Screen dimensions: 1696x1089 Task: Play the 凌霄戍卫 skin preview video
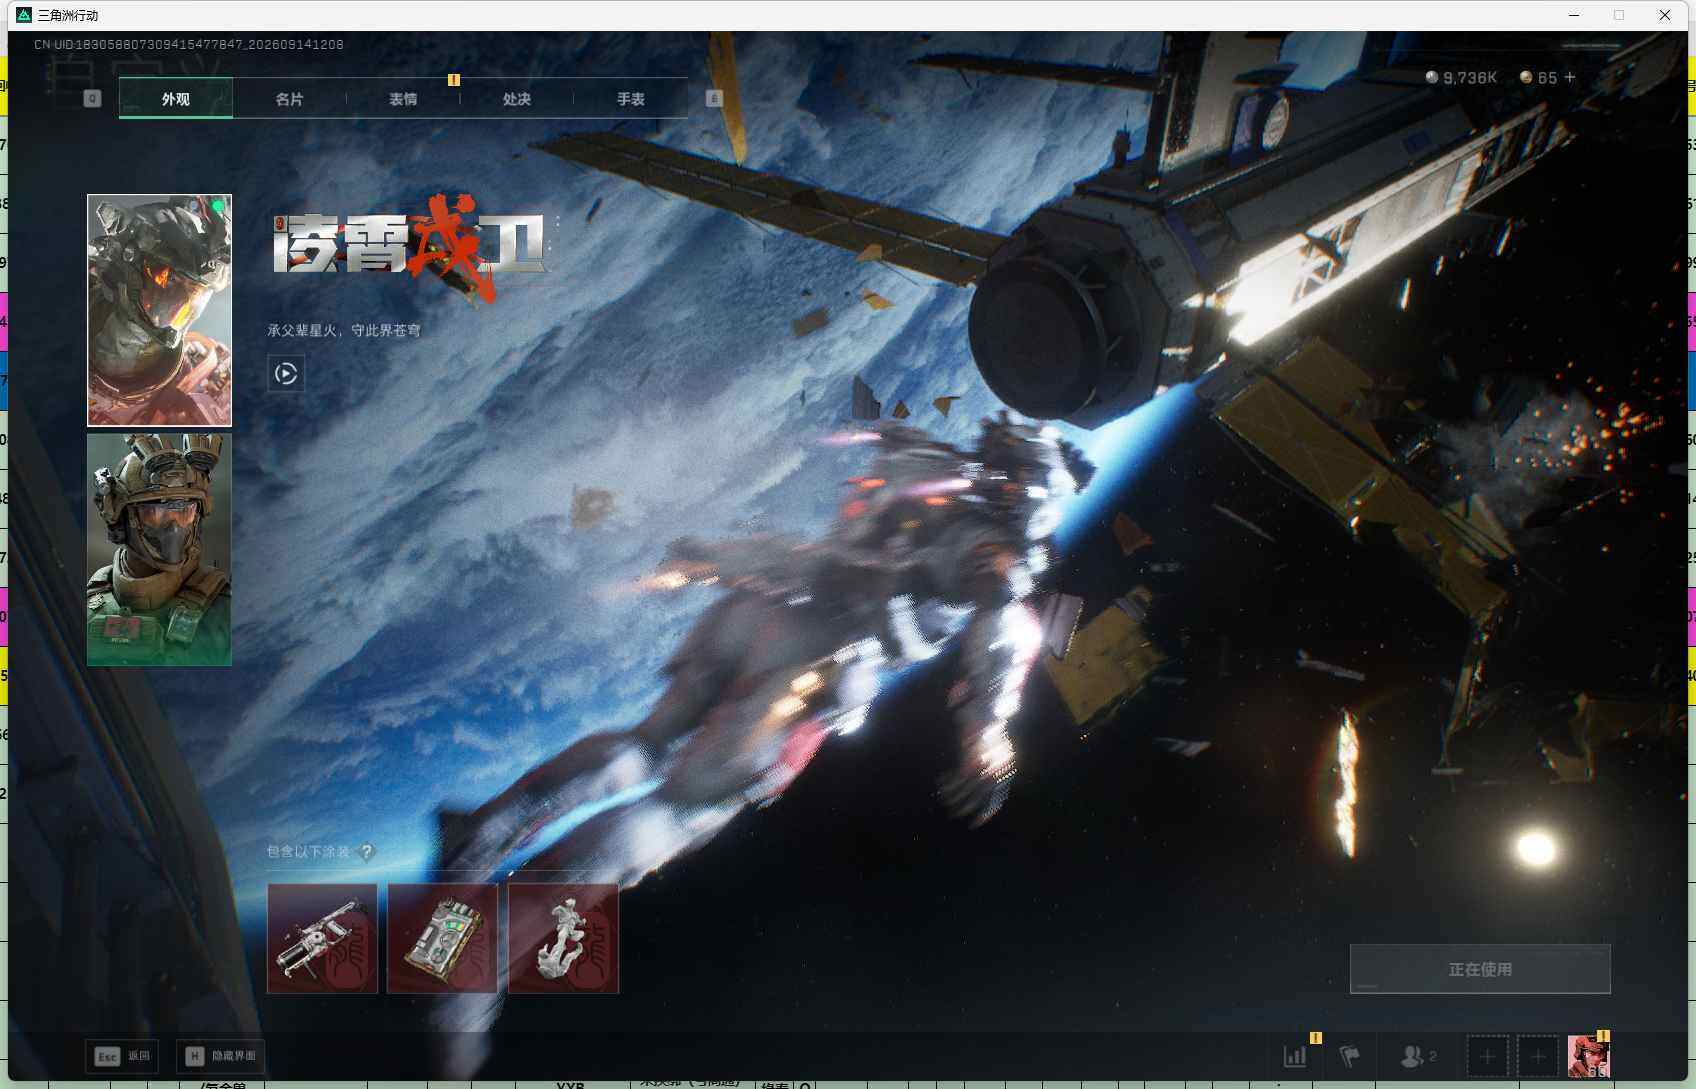coord(286,374)
